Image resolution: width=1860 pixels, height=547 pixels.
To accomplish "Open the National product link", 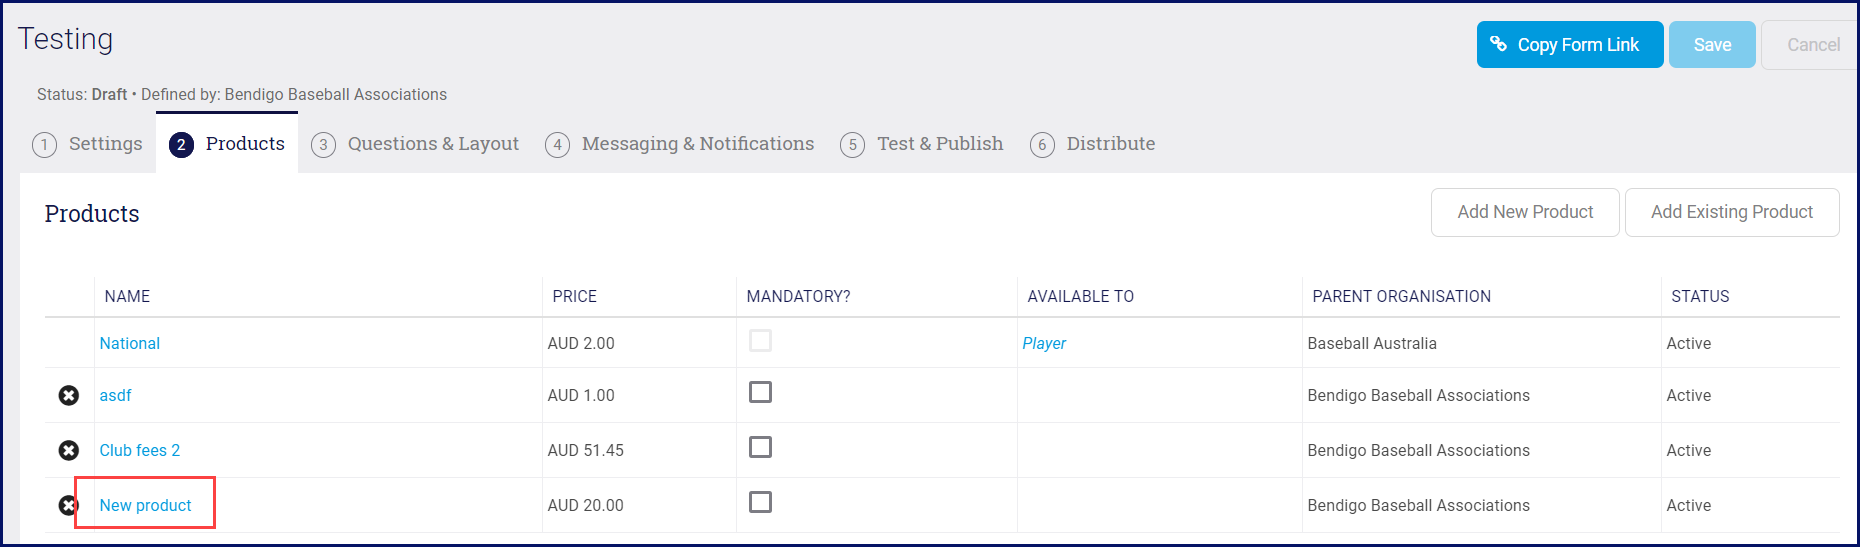I will (x=130, y=344).
